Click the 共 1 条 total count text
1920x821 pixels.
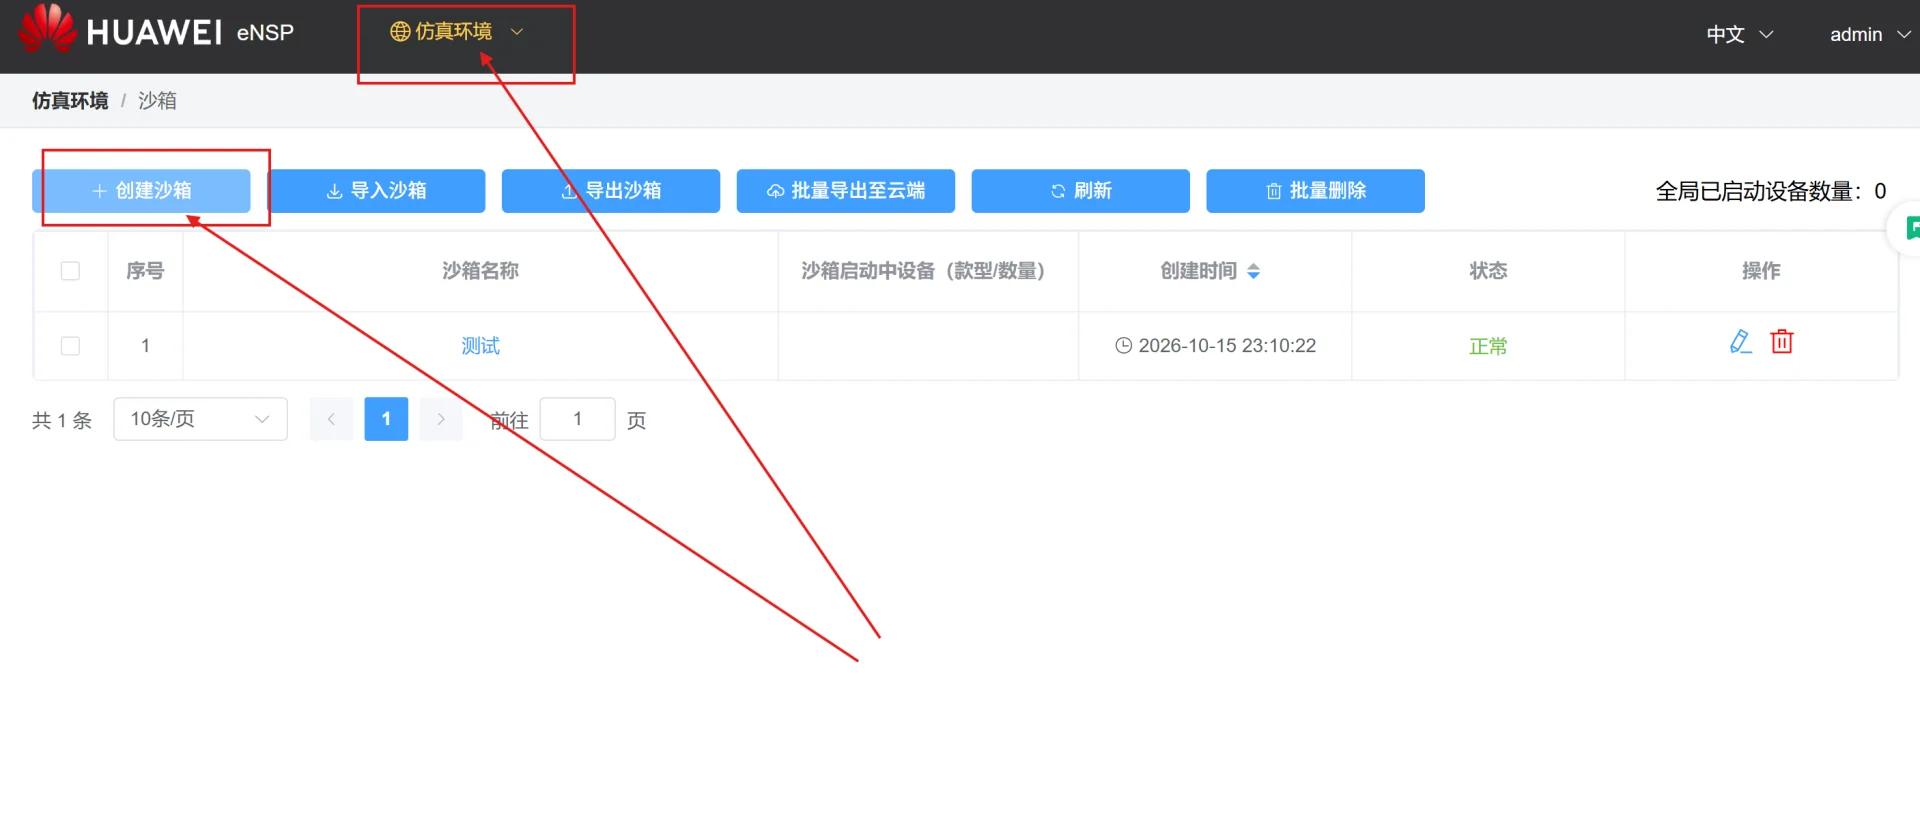[62, 421]
